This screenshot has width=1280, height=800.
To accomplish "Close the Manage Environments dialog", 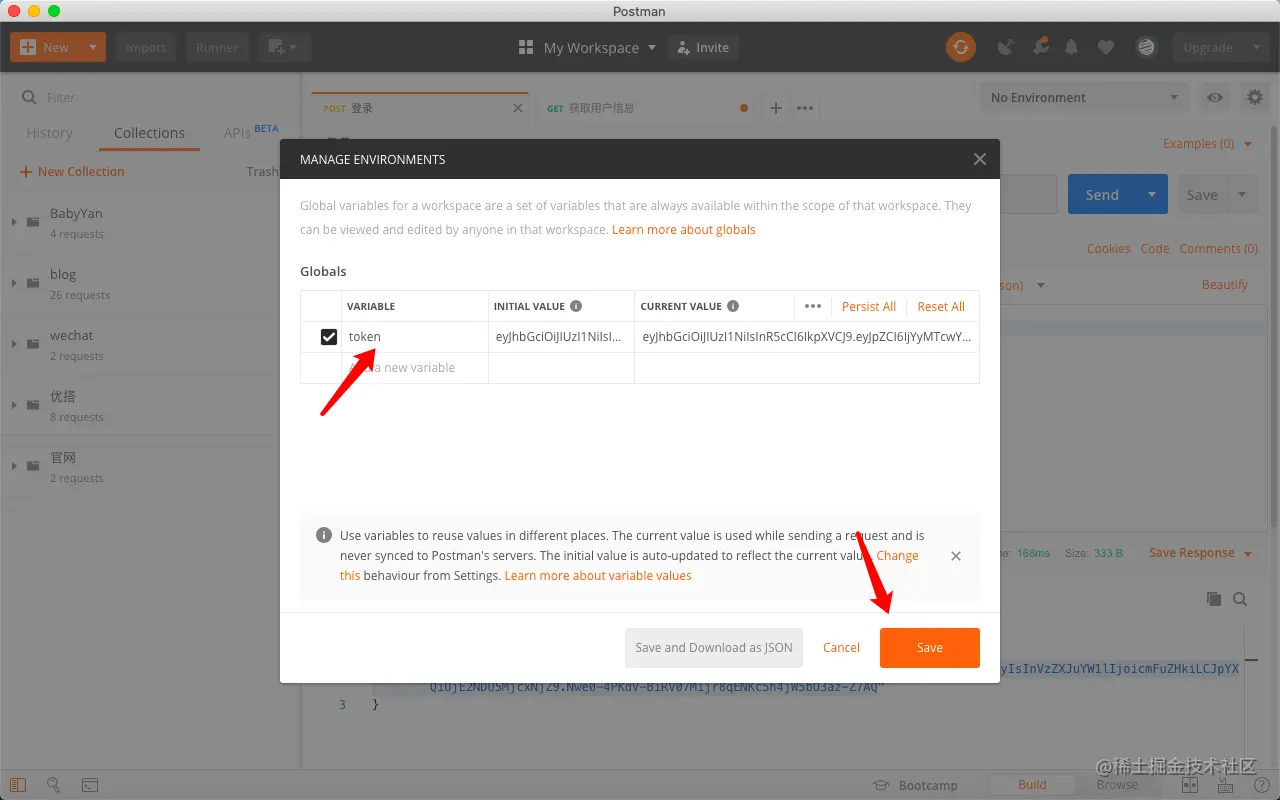I will coord(980,159).
